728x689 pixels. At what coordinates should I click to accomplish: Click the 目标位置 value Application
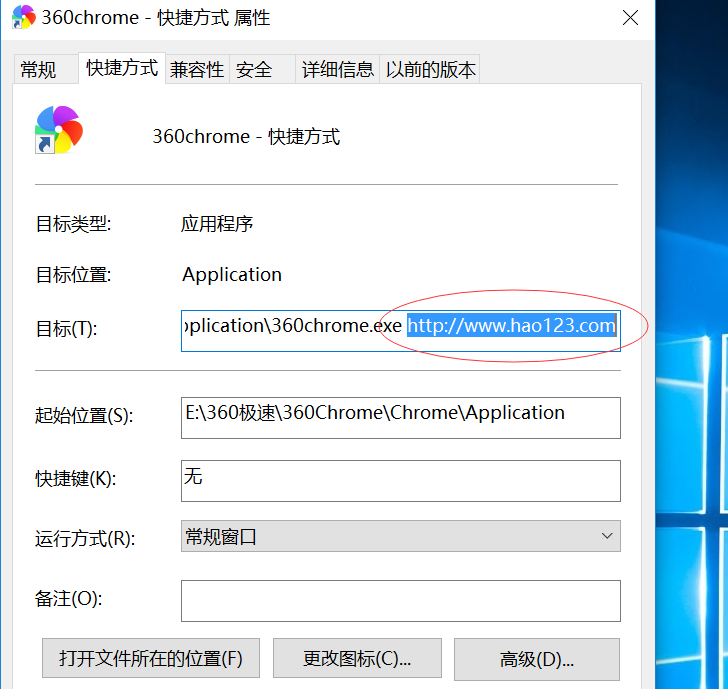pos(232,275)
